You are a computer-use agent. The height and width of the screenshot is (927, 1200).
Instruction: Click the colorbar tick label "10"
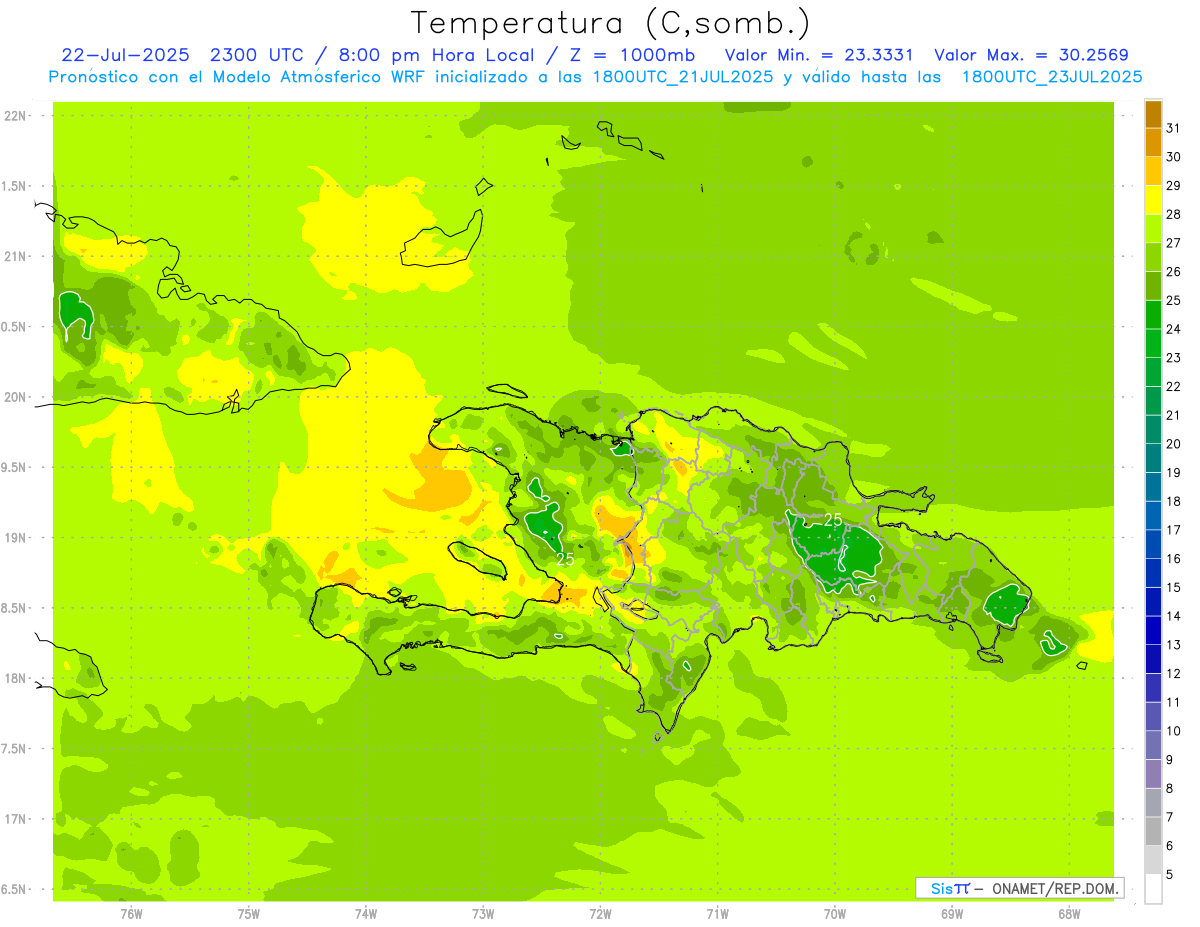[1174, 731]
